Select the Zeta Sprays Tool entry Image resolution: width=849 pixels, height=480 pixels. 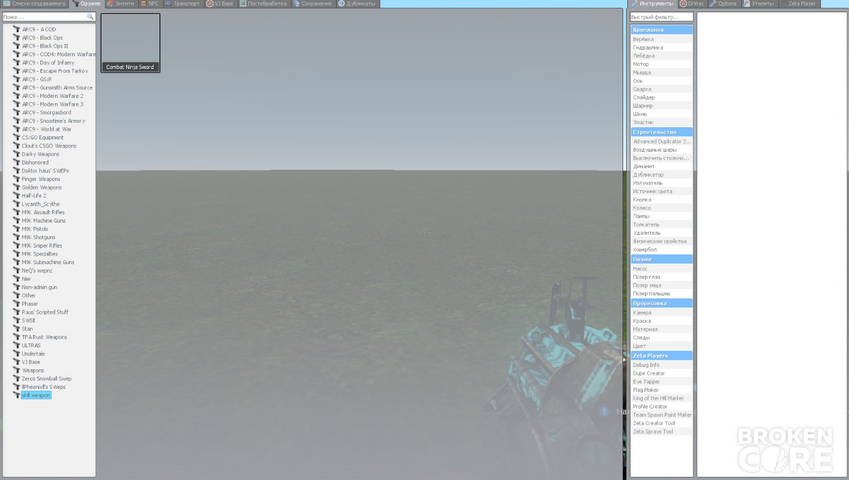click(x=661, y=431)
